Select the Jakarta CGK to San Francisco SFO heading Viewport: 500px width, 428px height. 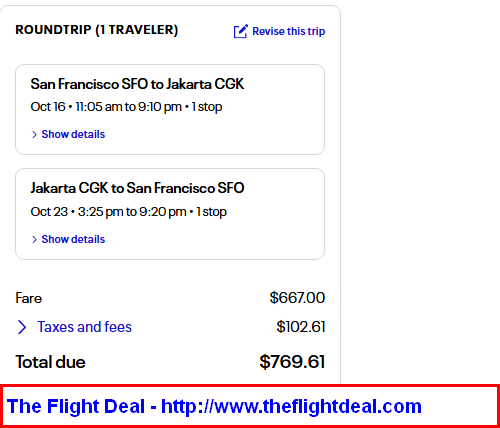[137, 188]
